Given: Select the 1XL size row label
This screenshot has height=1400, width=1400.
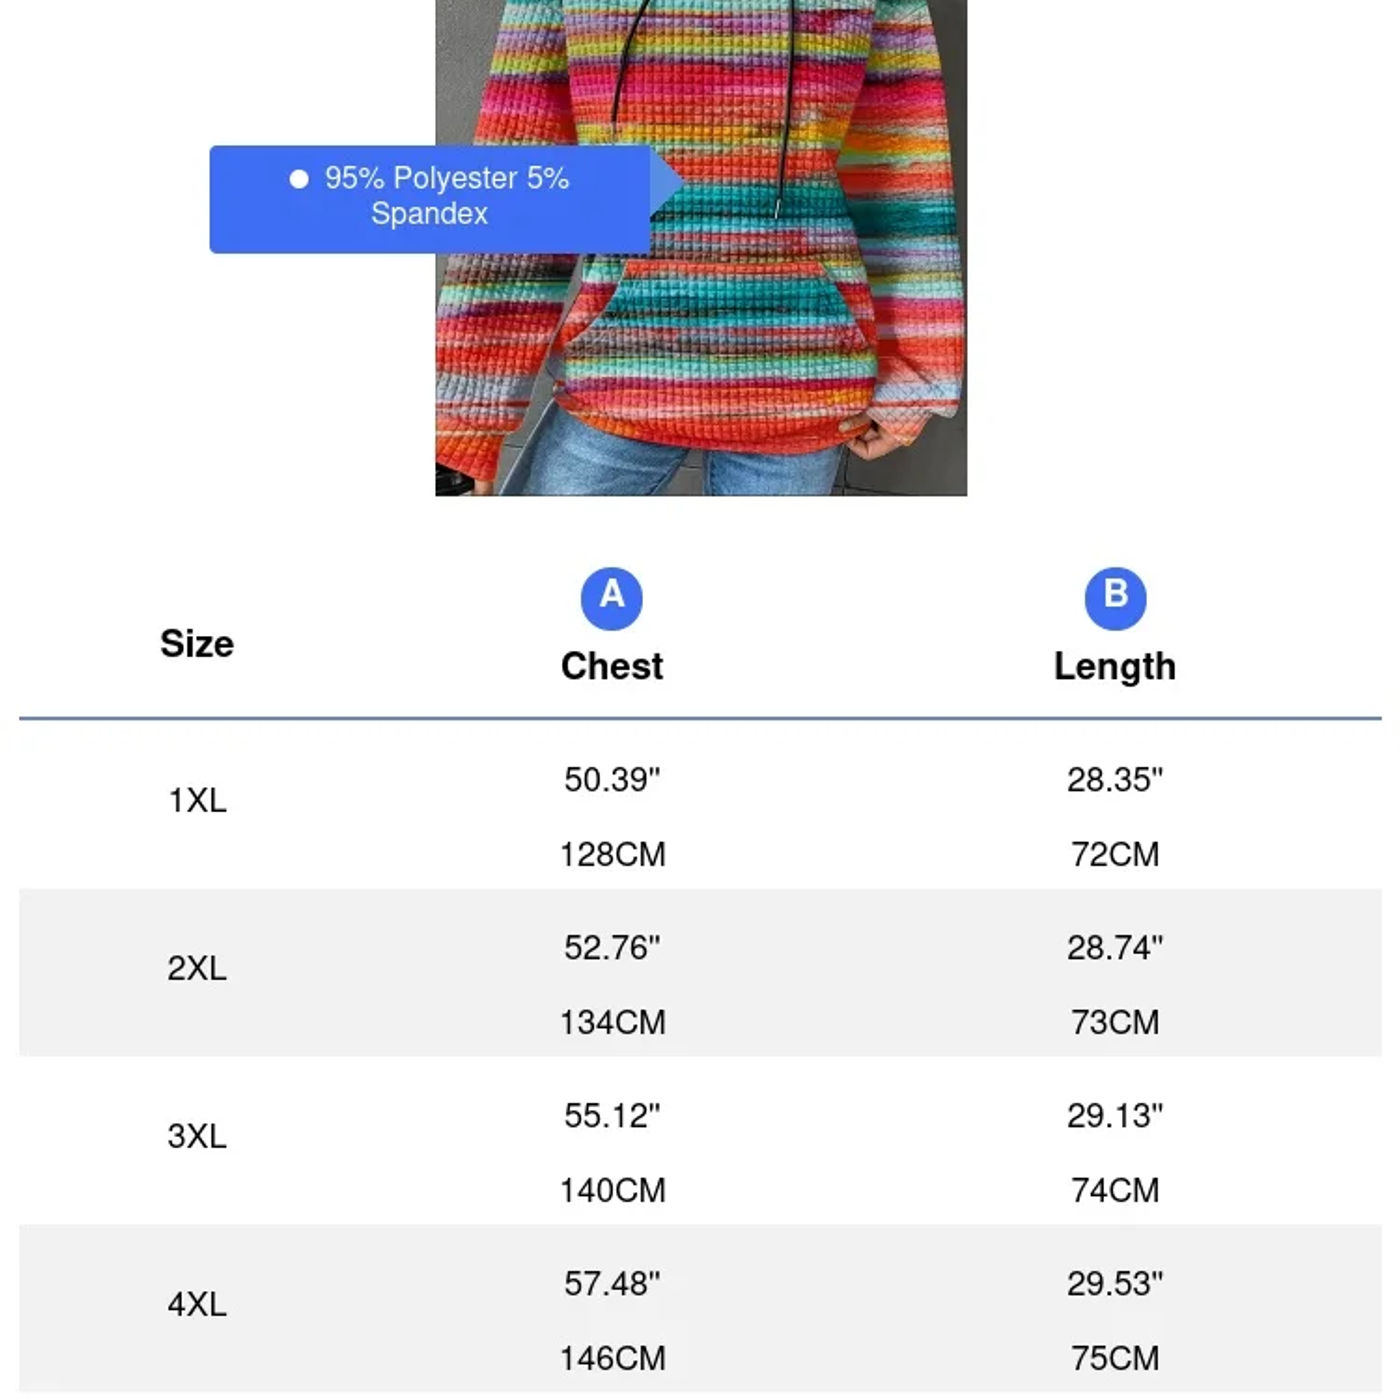Looking at the screenshot, I should (x=197, y=800).
